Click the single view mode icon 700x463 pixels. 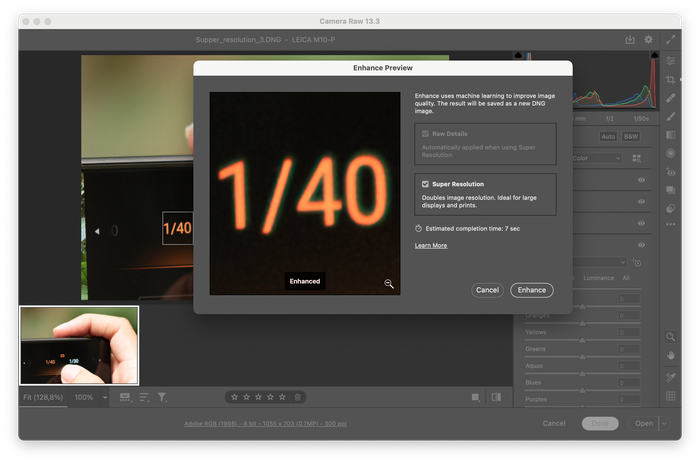click(x=476, y=397)
